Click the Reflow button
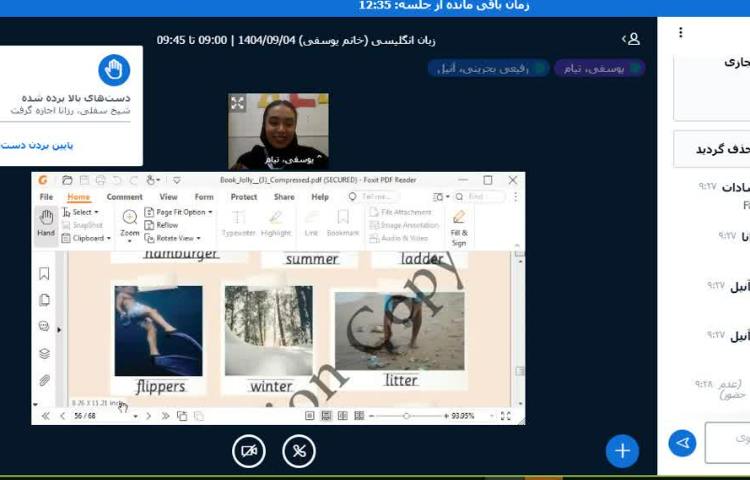The height and width of the screenshot is (480, 750). point(162,225)
